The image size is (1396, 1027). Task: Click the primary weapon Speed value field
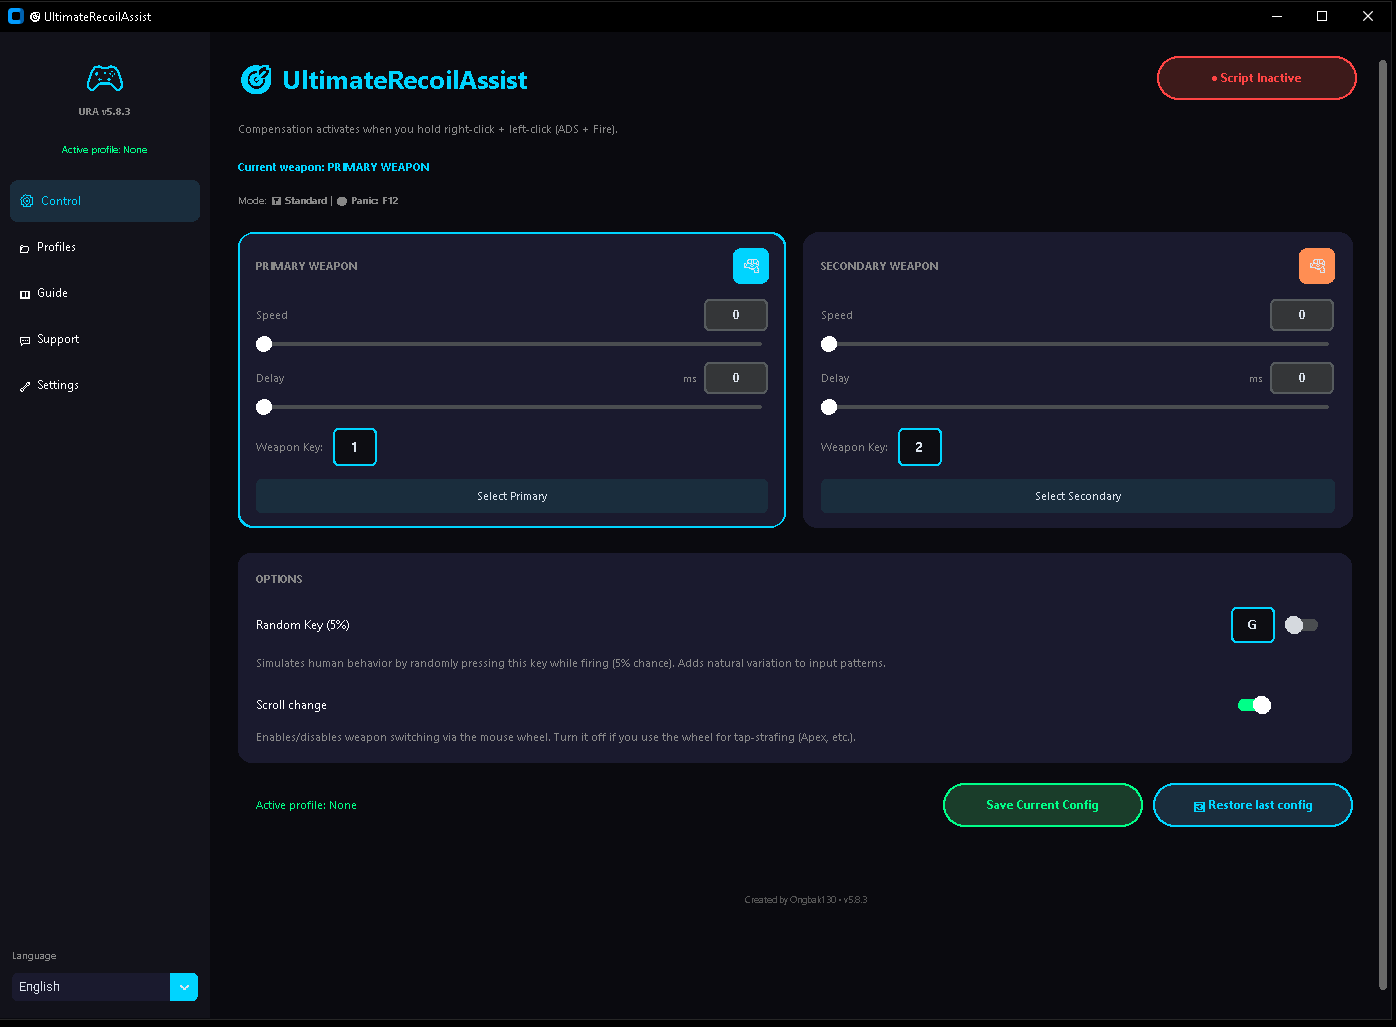coord(736,315)
